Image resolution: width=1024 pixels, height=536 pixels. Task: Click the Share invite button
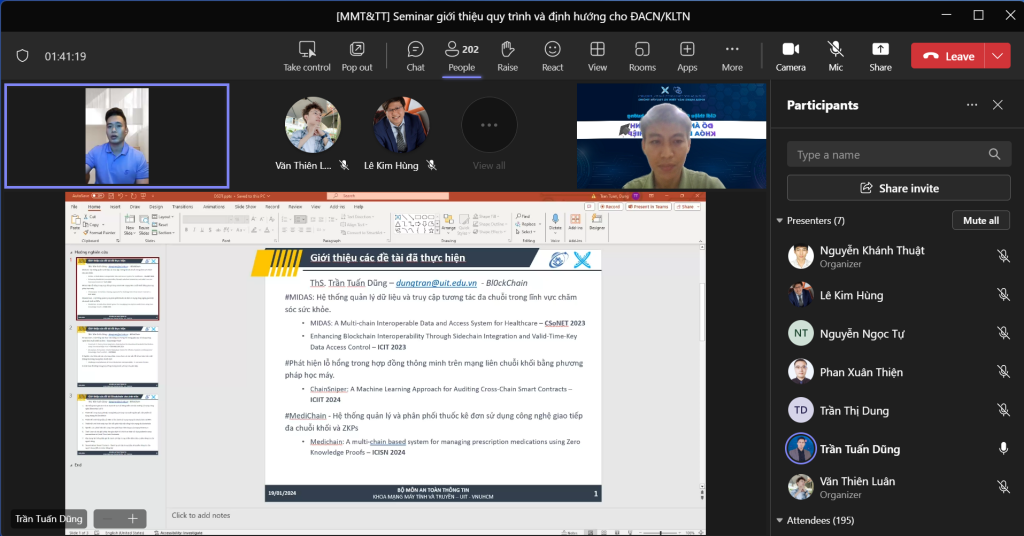[x=899, y=188]
